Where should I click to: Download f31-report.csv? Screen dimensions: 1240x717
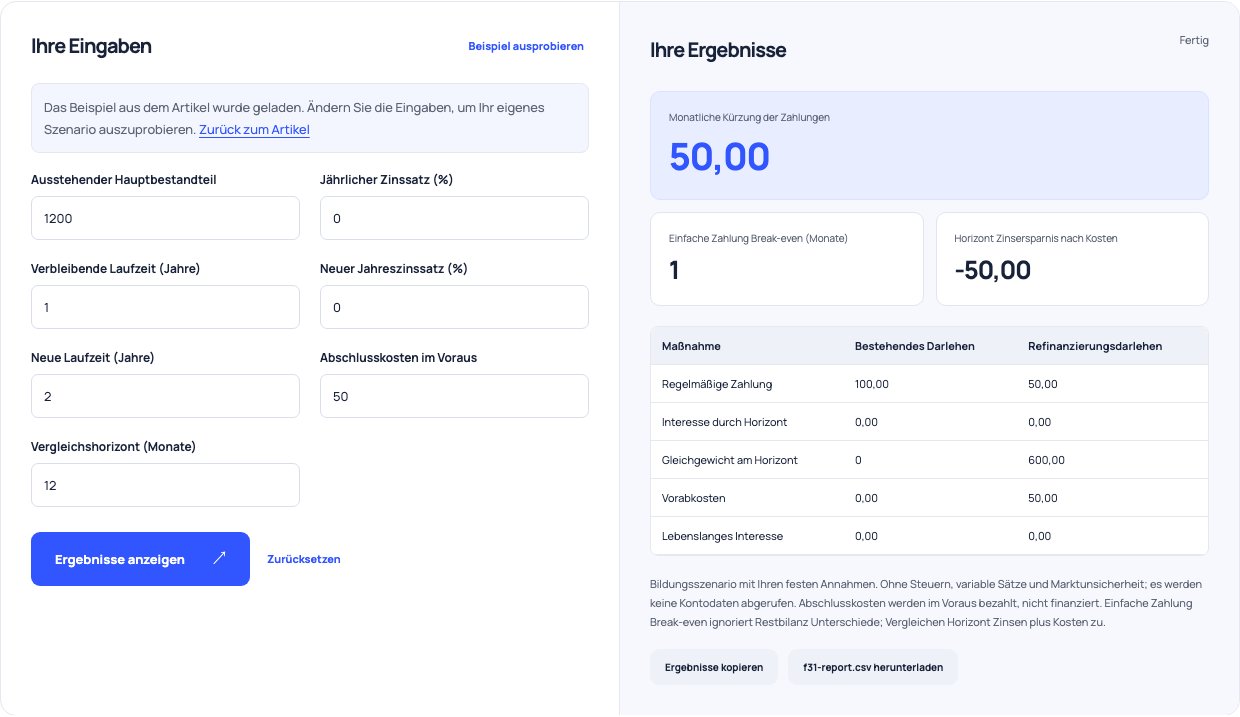[873, 667]
